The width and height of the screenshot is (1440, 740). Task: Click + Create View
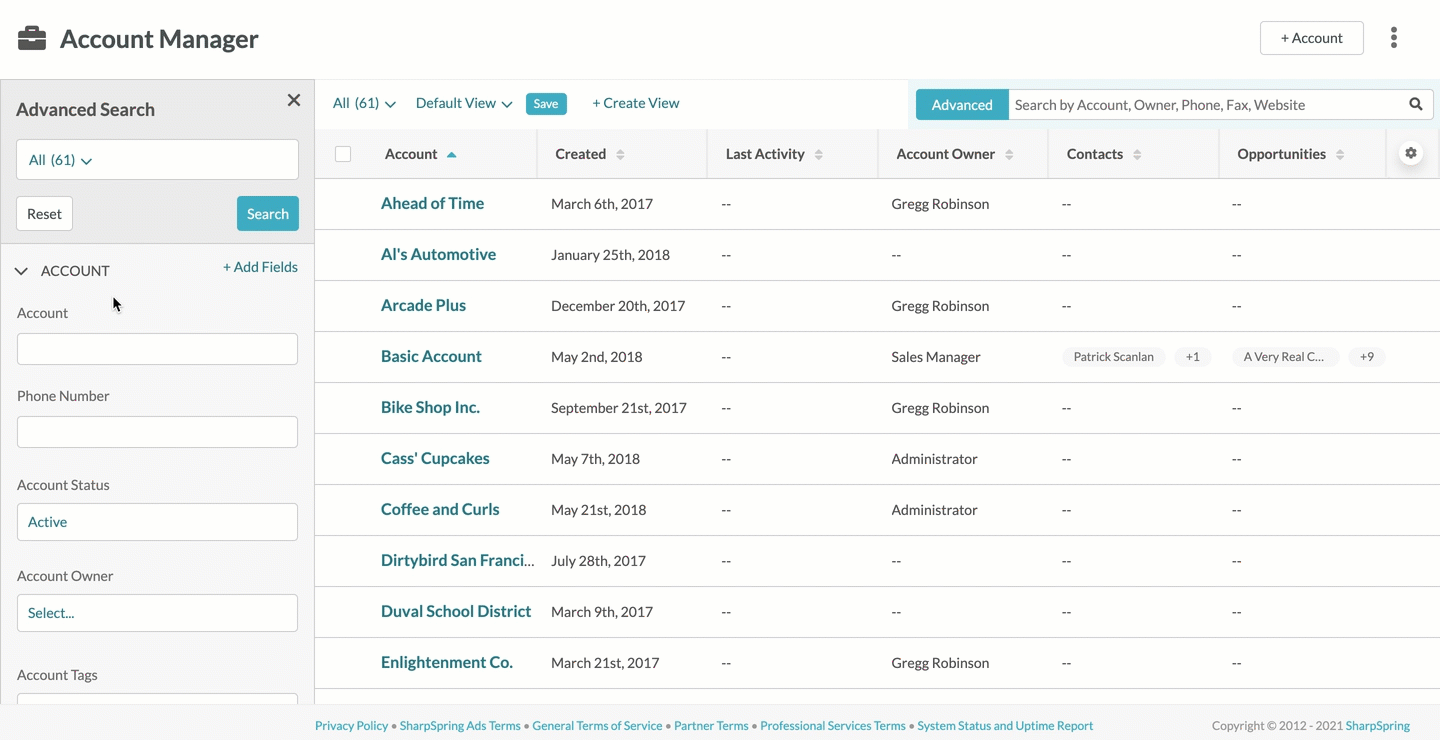[x=636, y=103]
